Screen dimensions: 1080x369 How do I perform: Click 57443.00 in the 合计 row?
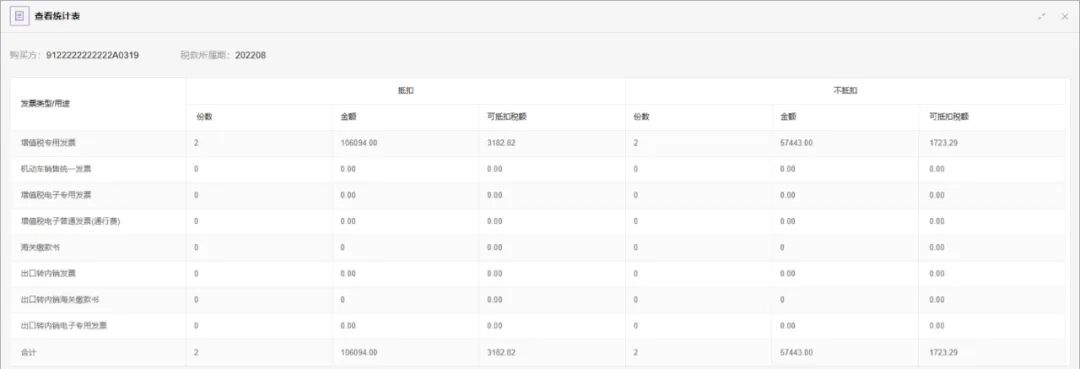797,352
